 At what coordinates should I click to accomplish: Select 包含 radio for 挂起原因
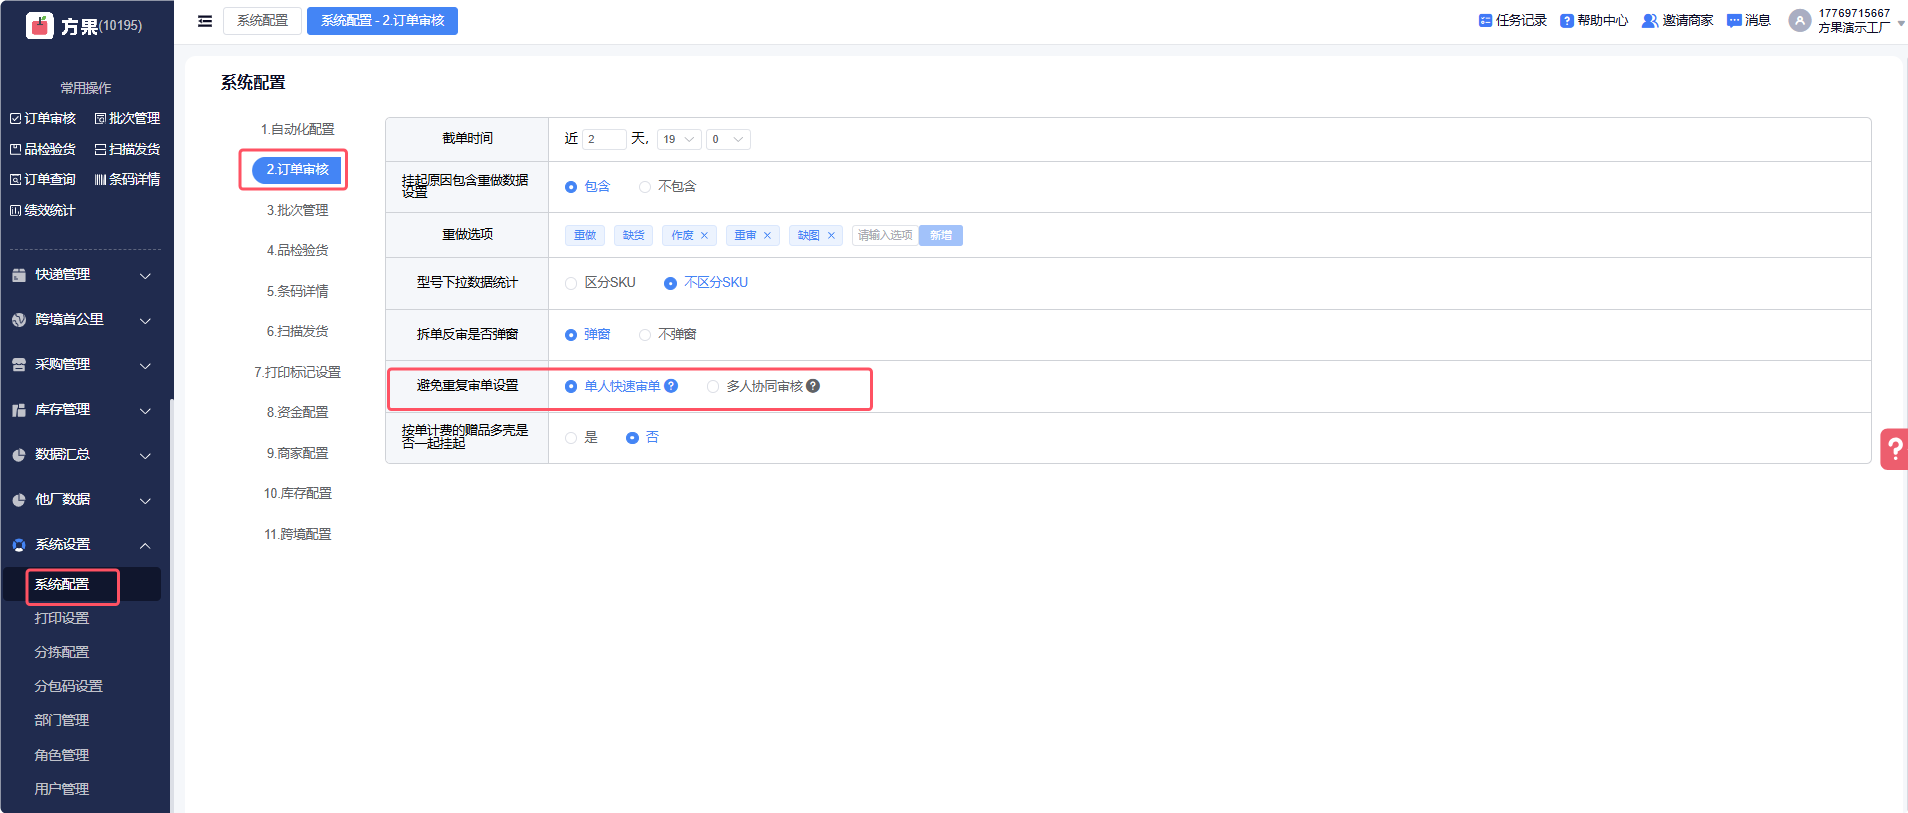click(x=571, y=187)
